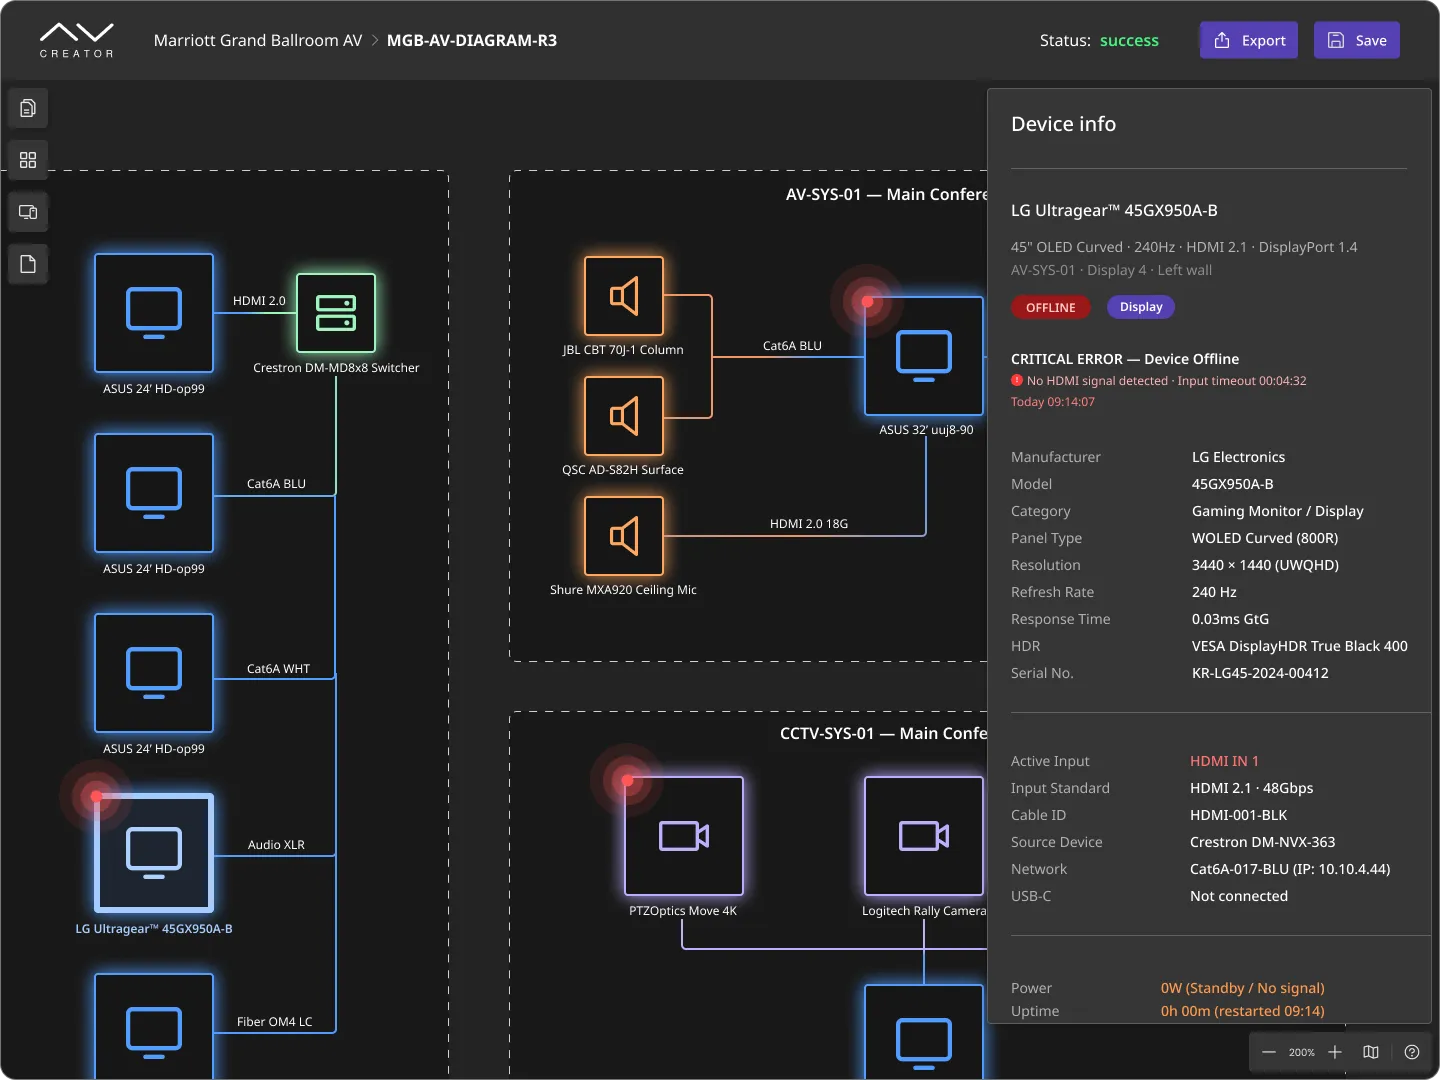Click the blank page sidebar icon
Viewport: 1440px width, 1080px height.
(28, 264)
